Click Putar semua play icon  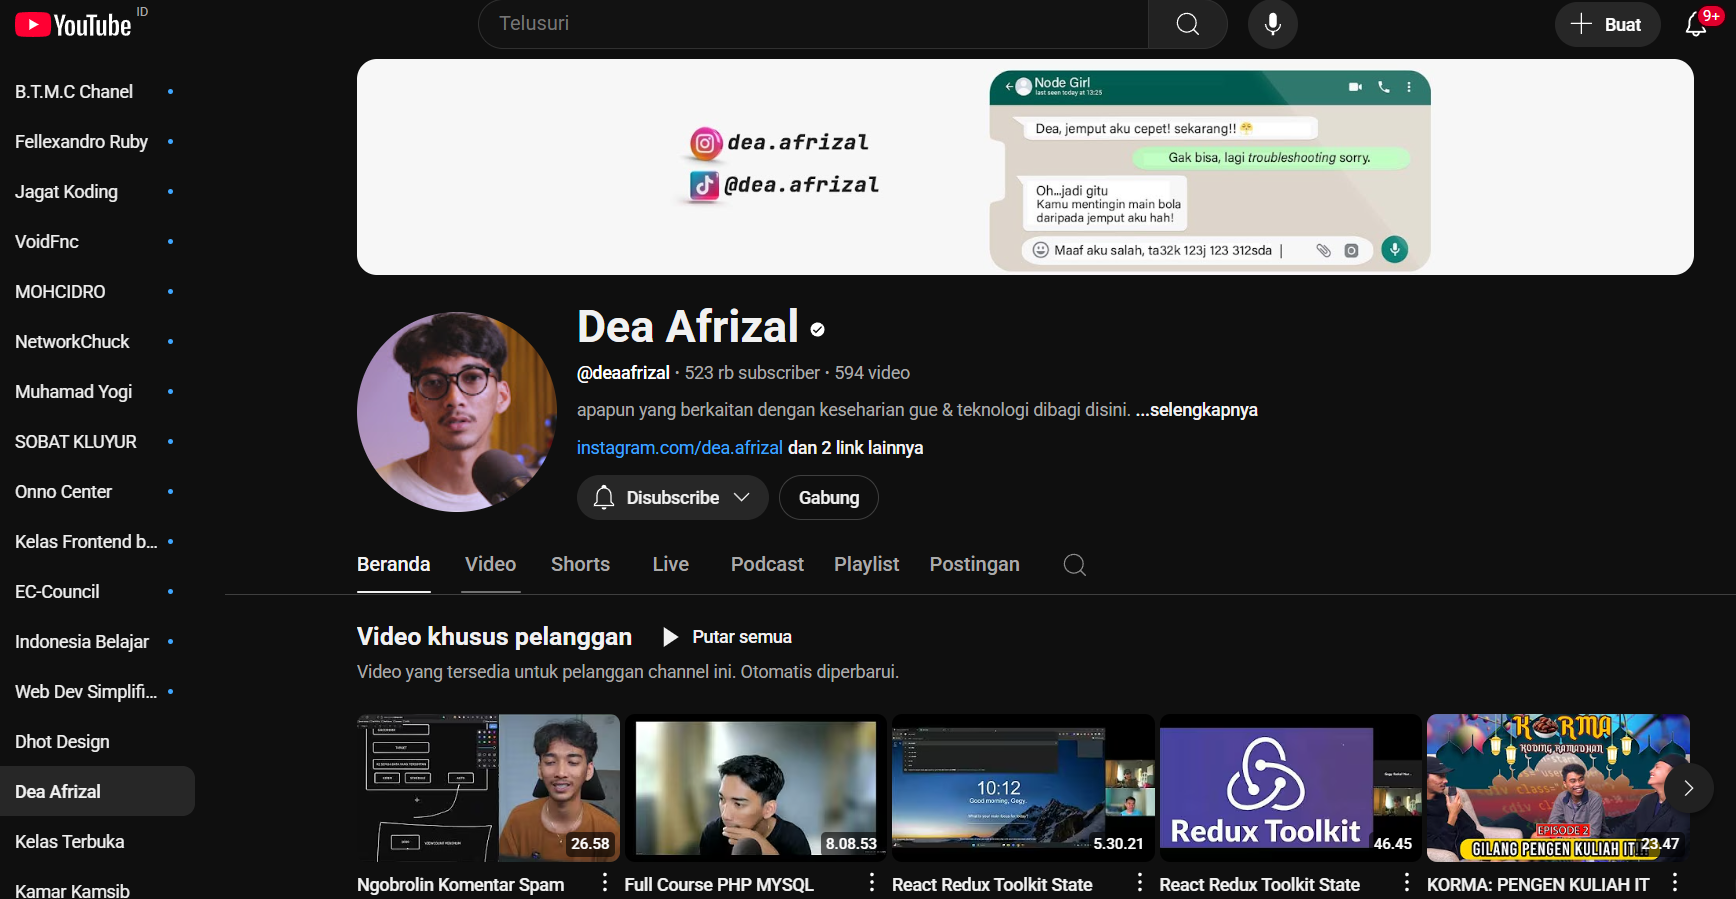671,637
